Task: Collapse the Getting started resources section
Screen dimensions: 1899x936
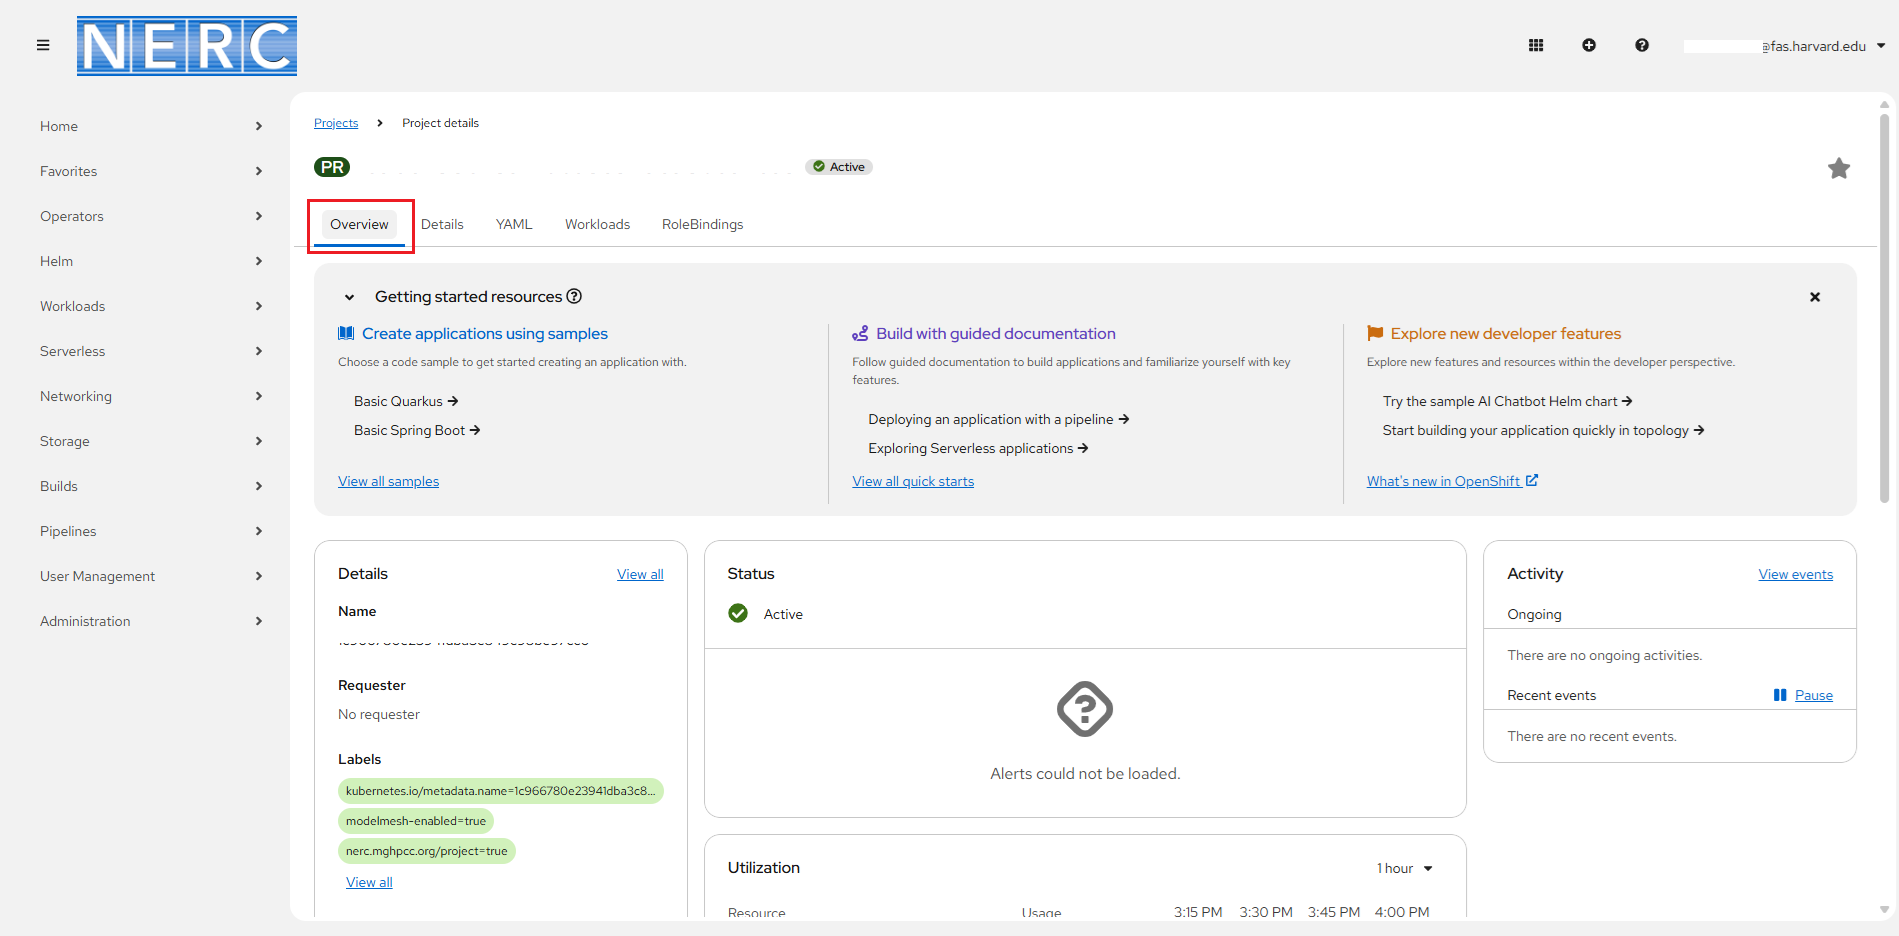Action: pos(350,297)
